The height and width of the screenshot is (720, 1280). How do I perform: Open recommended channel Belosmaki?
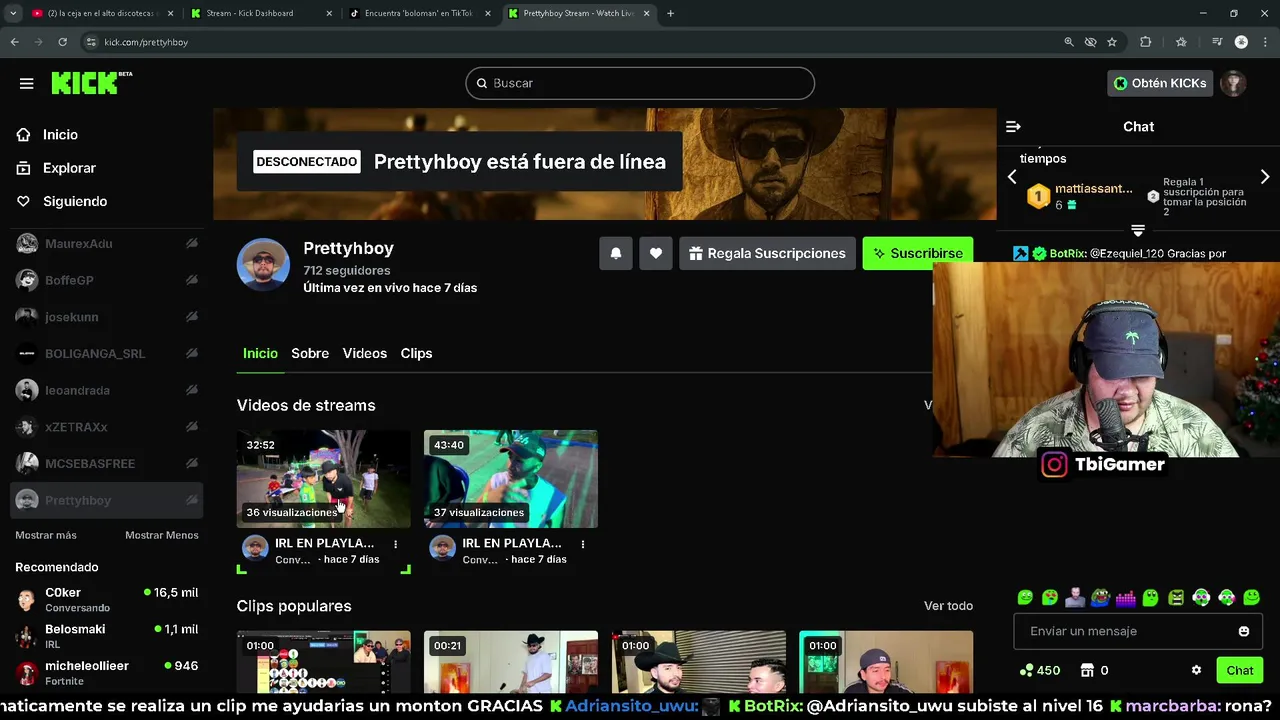pos(107,636)
